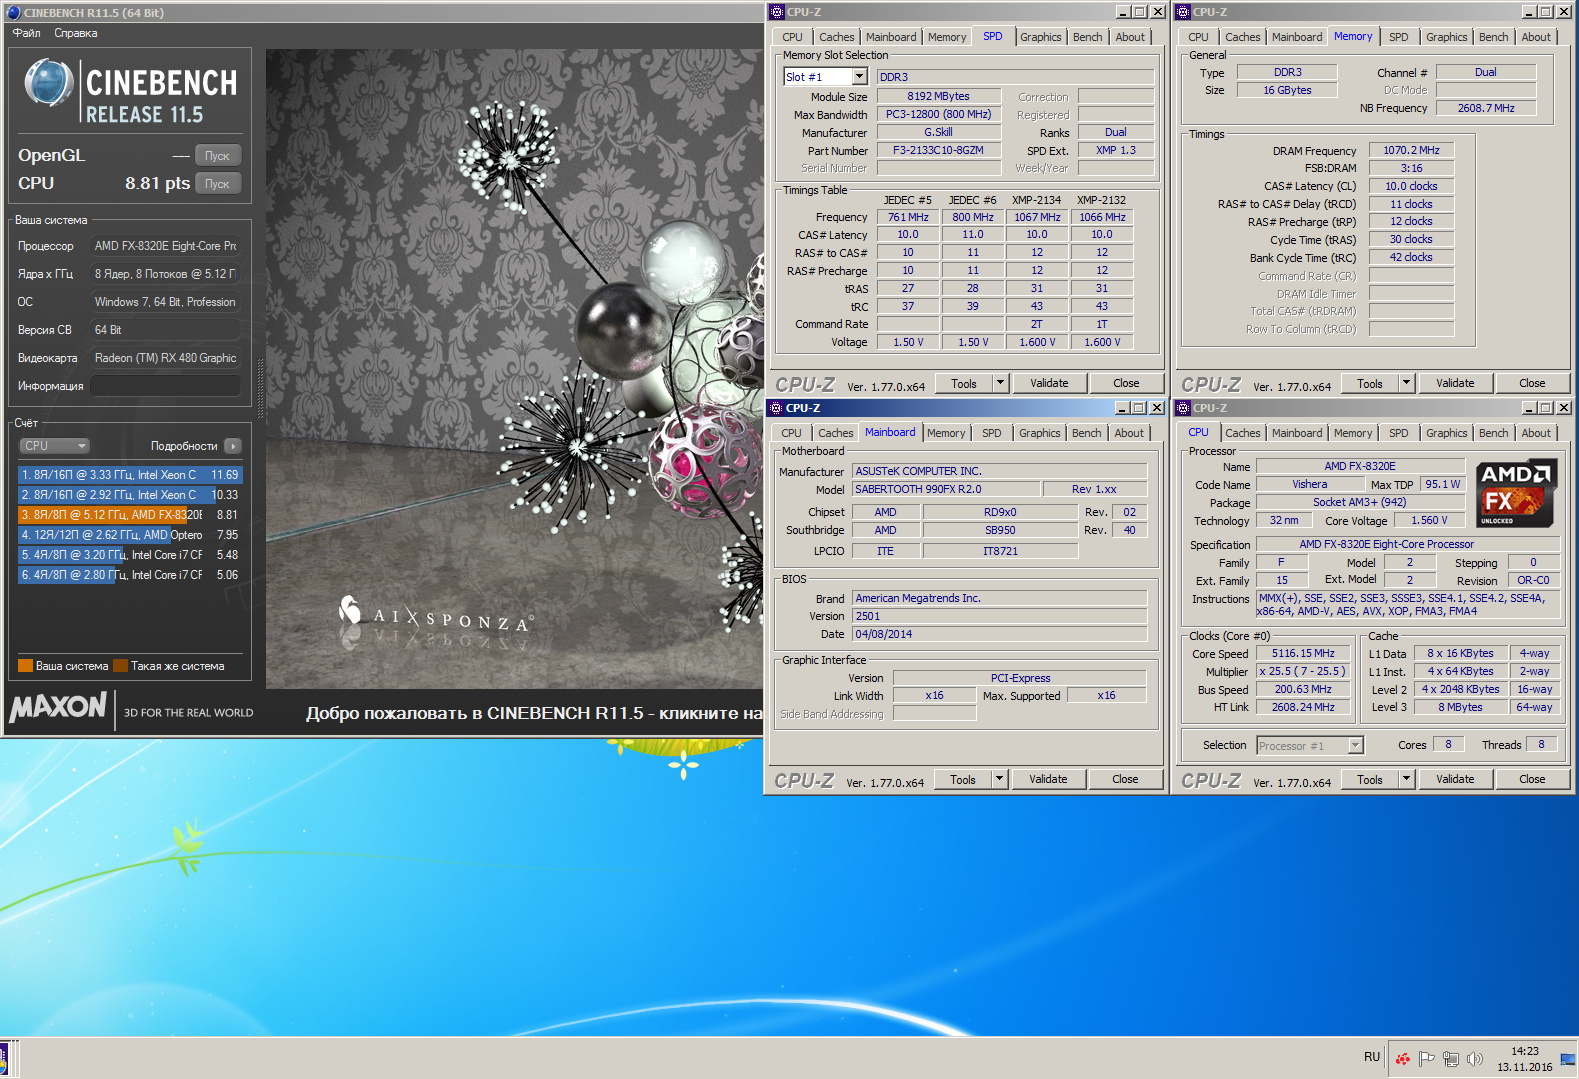
Task: Click Tools button in Memory CPU-Z window
Action: coord(1370,383)
